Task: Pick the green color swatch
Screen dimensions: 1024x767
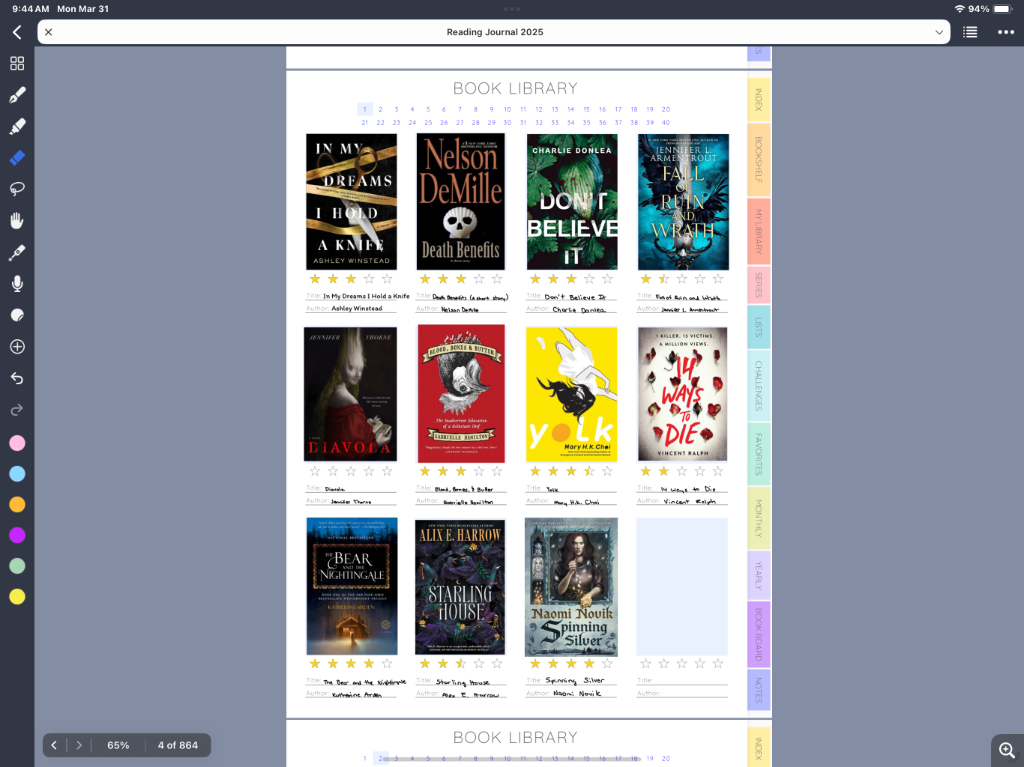Action: tap(17, 566)
